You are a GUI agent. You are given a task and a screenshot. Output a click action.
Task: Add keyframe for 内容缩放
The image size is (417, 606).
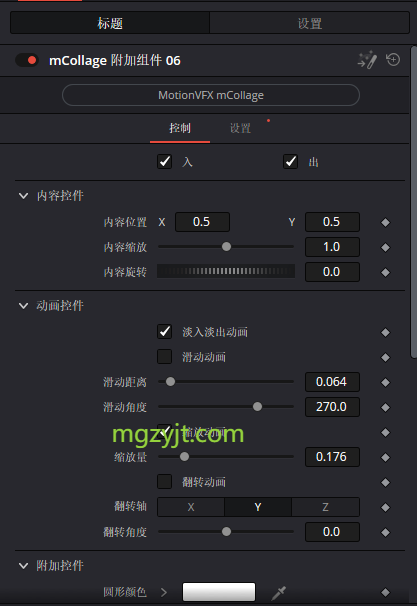pyautogui.click(x=385, y=247)
